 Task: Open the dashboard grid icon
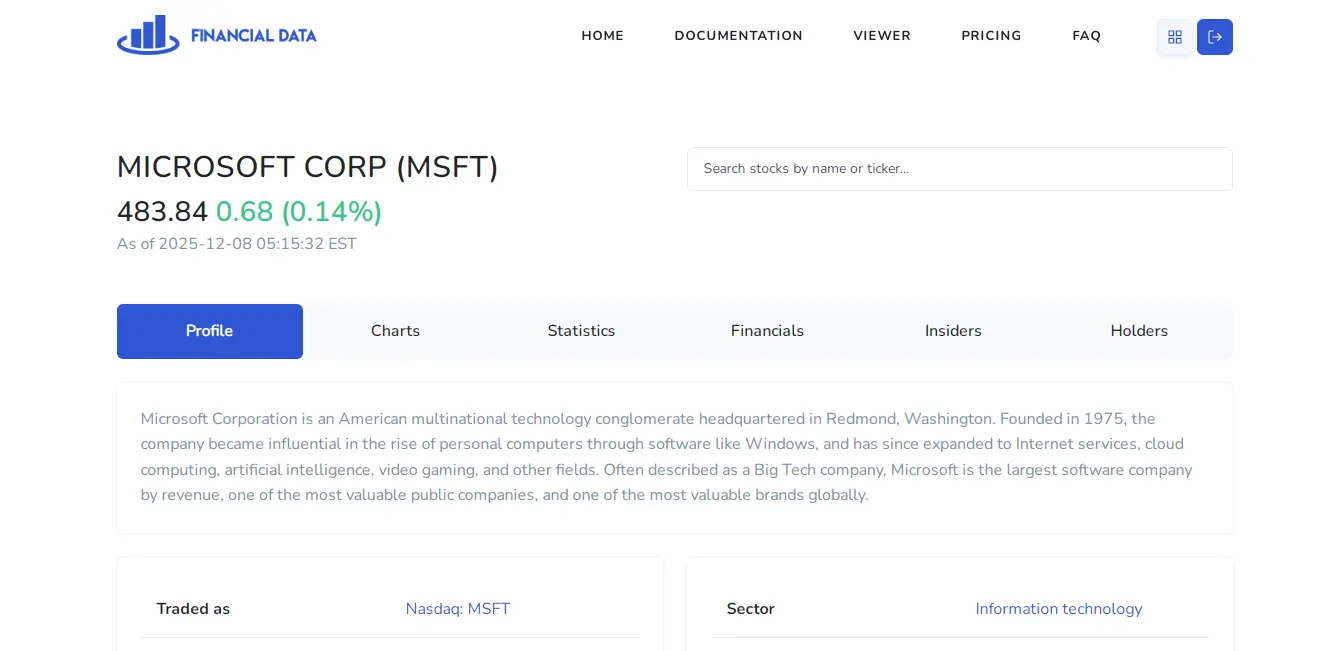pos(1175,37)
